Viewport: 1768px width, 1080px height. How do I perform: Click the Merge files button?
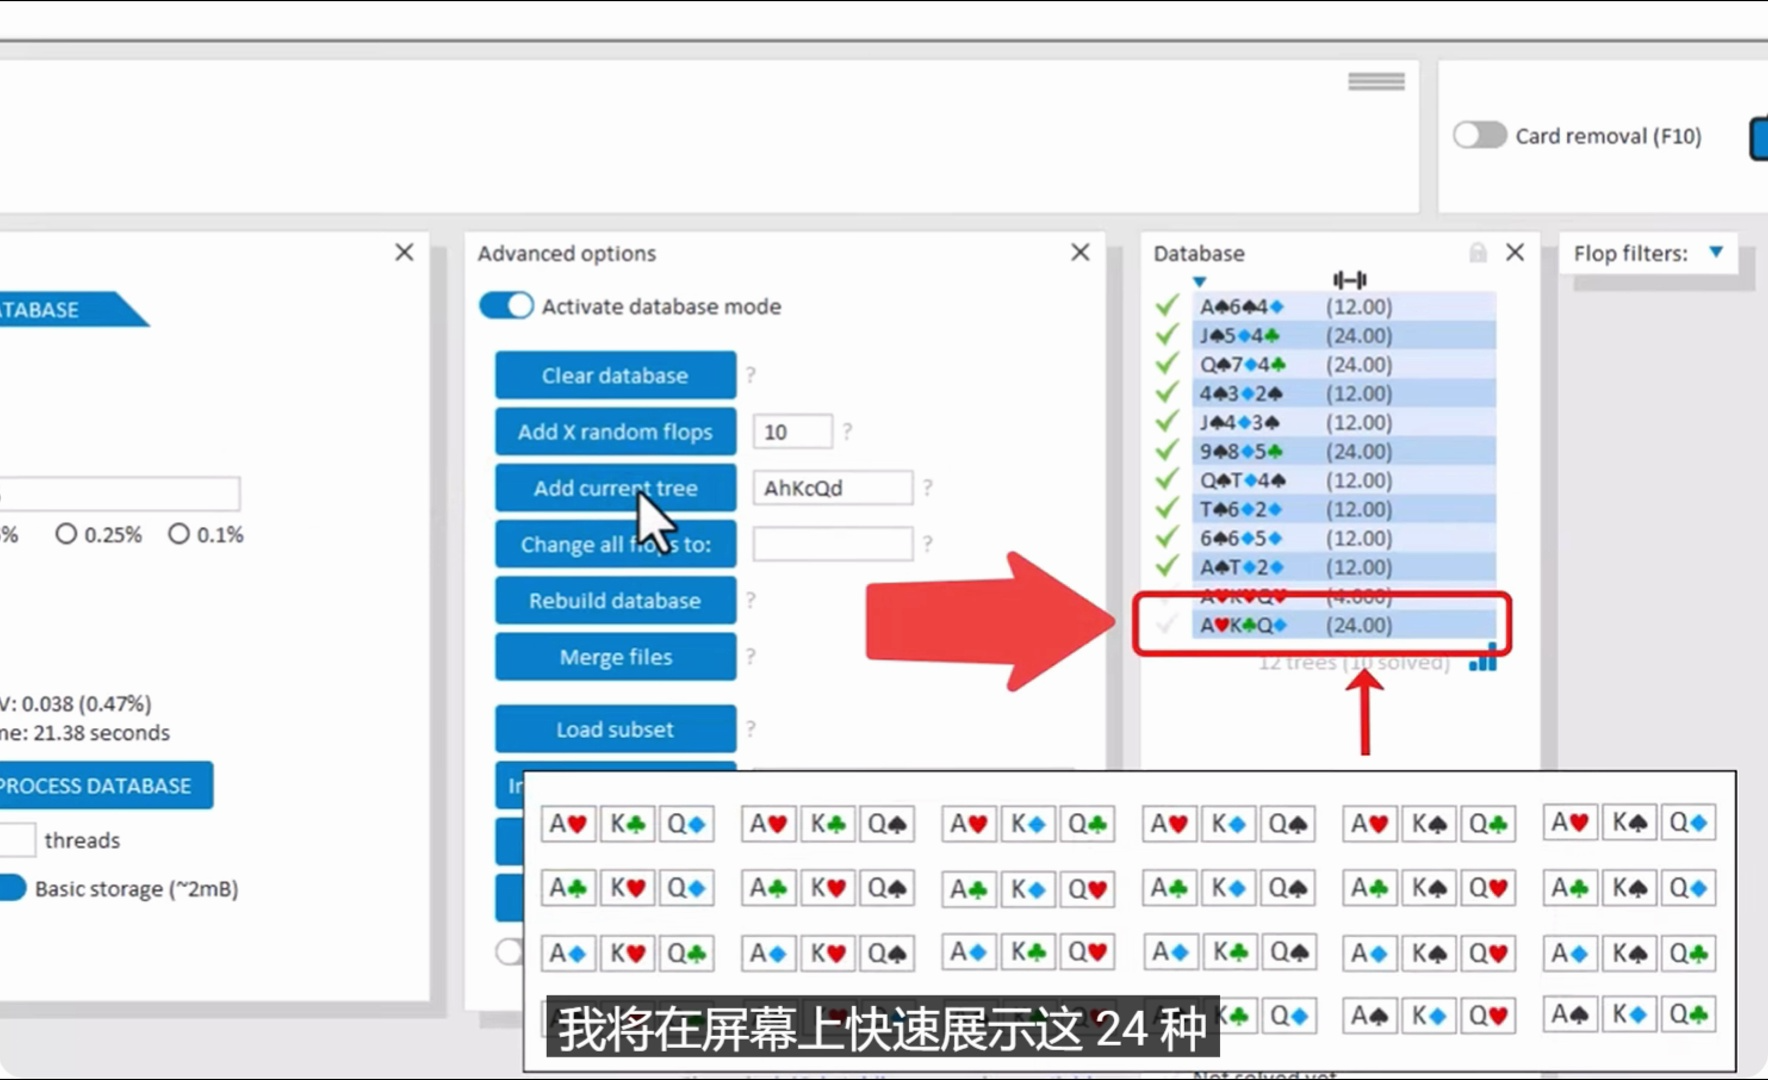coord(615,656)
